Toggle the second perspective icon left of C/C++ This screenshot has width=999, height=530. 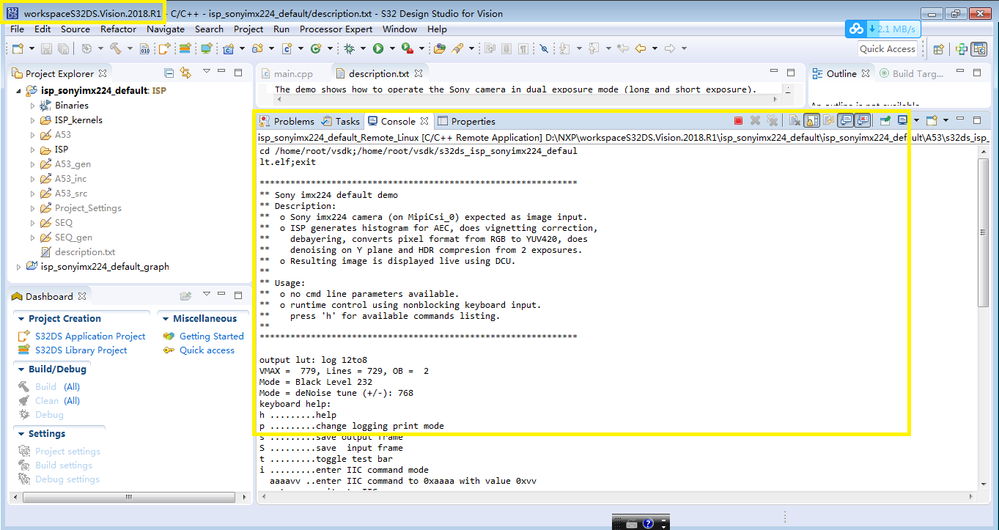click(x=961, y=49)
